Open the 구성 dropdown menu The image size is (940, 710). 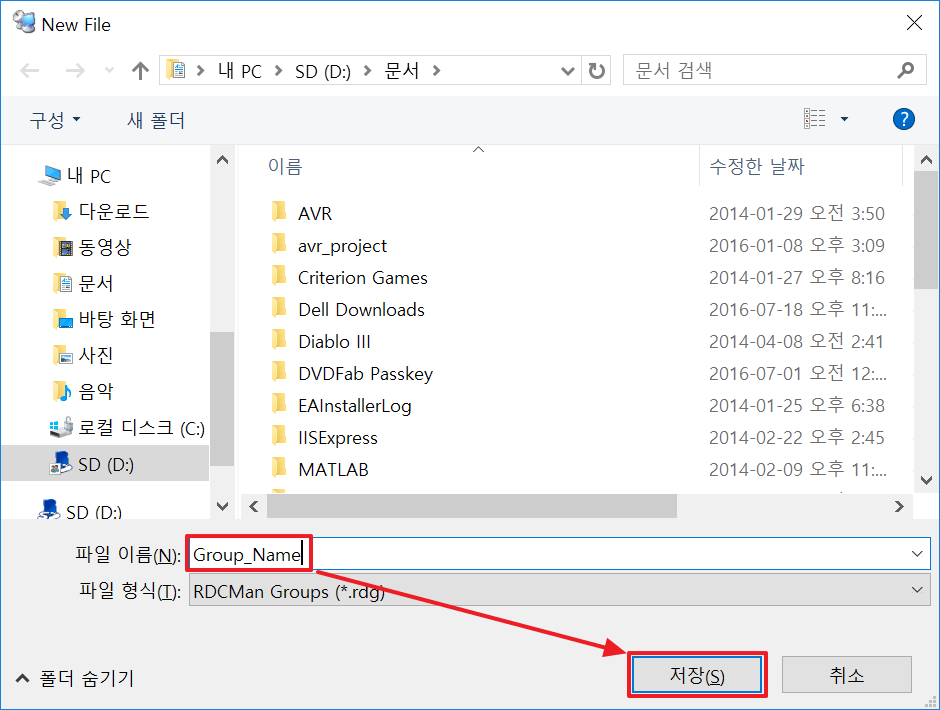pos(55,120)
